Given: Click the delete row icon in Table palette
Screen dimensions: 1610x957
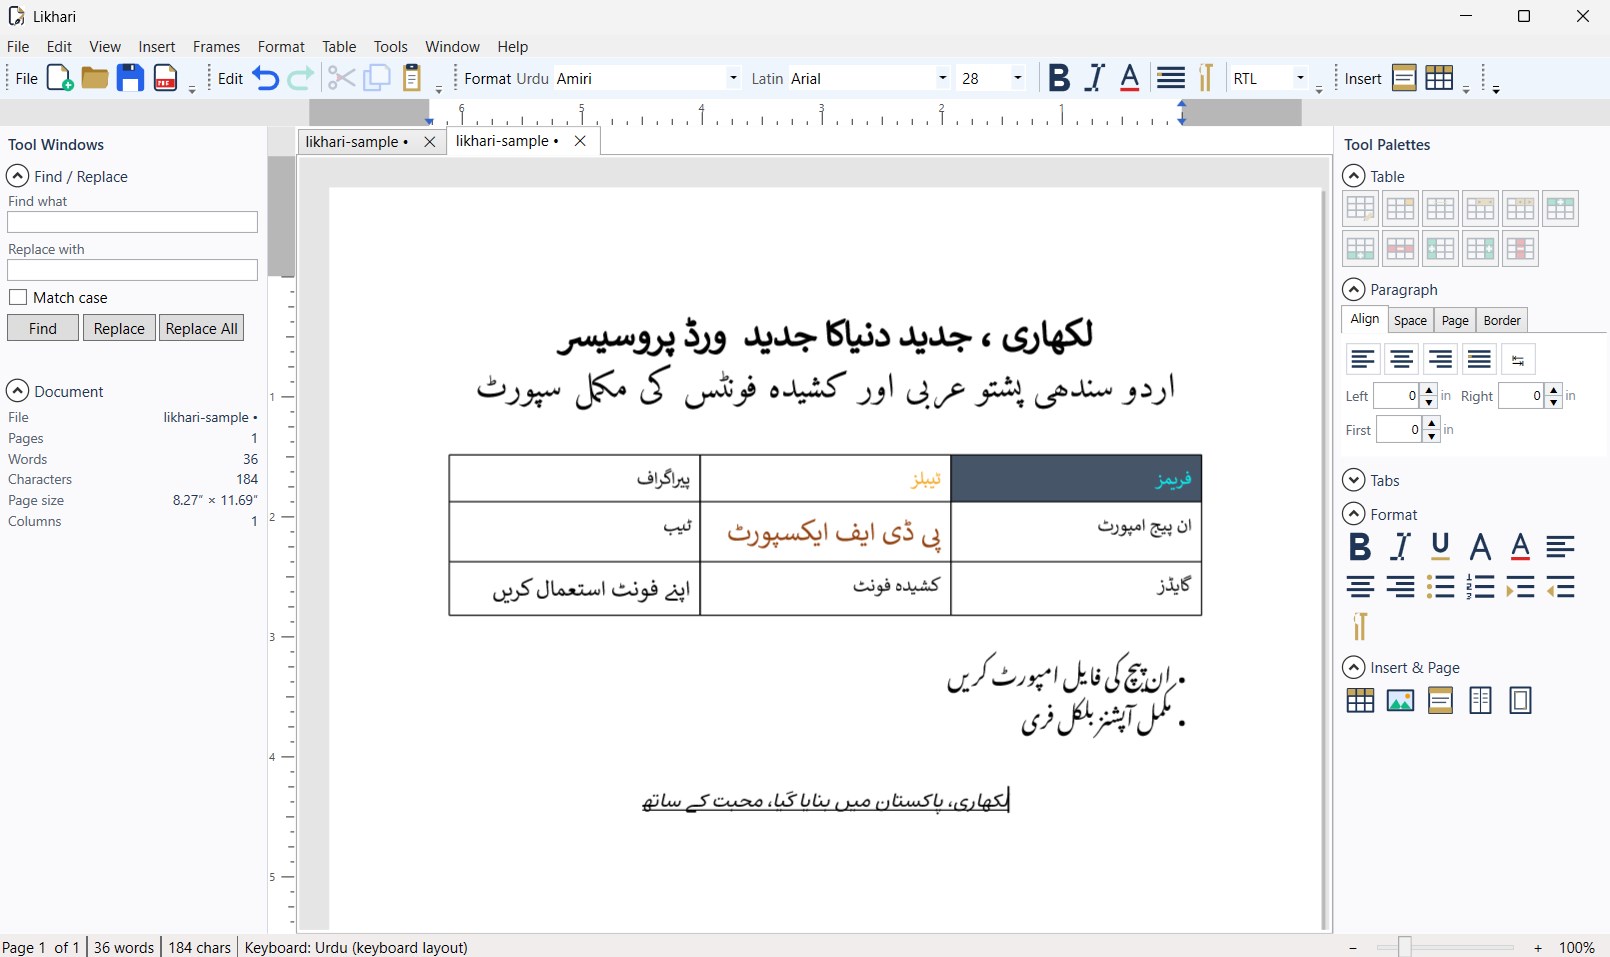Looking at the screenshot, I should click(x=1400, y=248).
